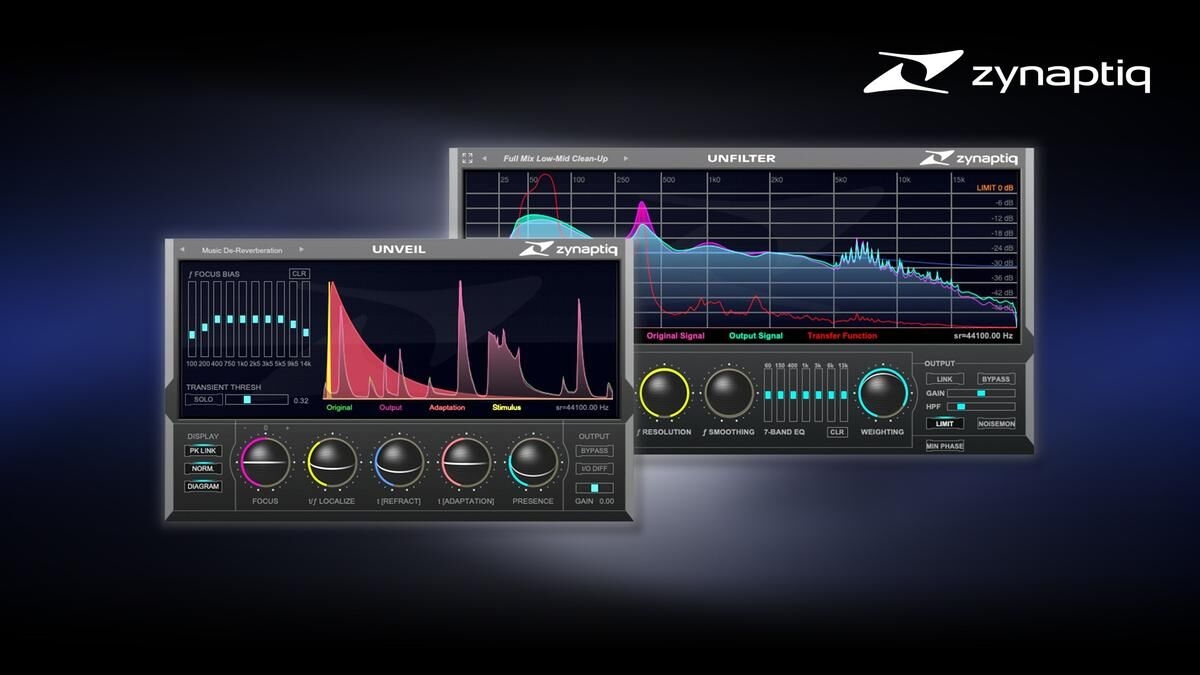Click the Unfilter resize window icon
The height and width of the screenshot is (675, 1200).
click(467, 158)
